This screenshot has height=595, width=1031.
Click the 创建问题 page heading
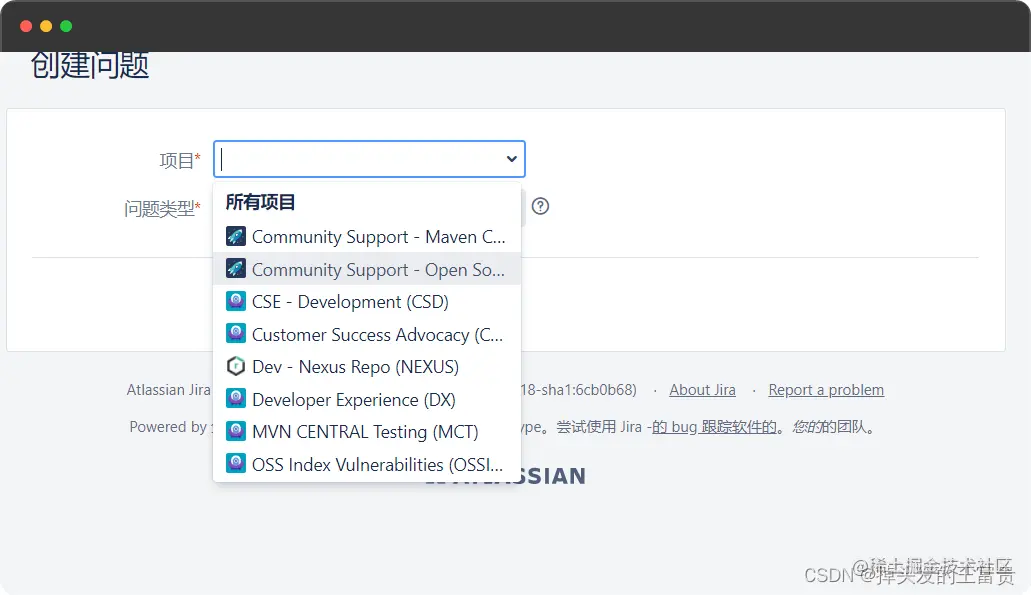click(x=90, y=65)
